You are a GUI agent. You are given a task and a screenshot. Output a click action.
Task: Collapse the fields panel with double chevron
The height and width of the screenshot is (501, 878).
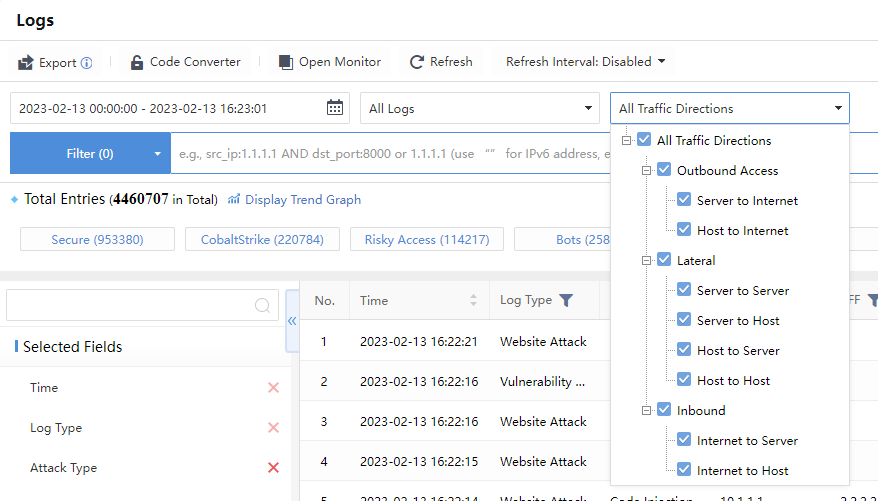click(292, 321)
